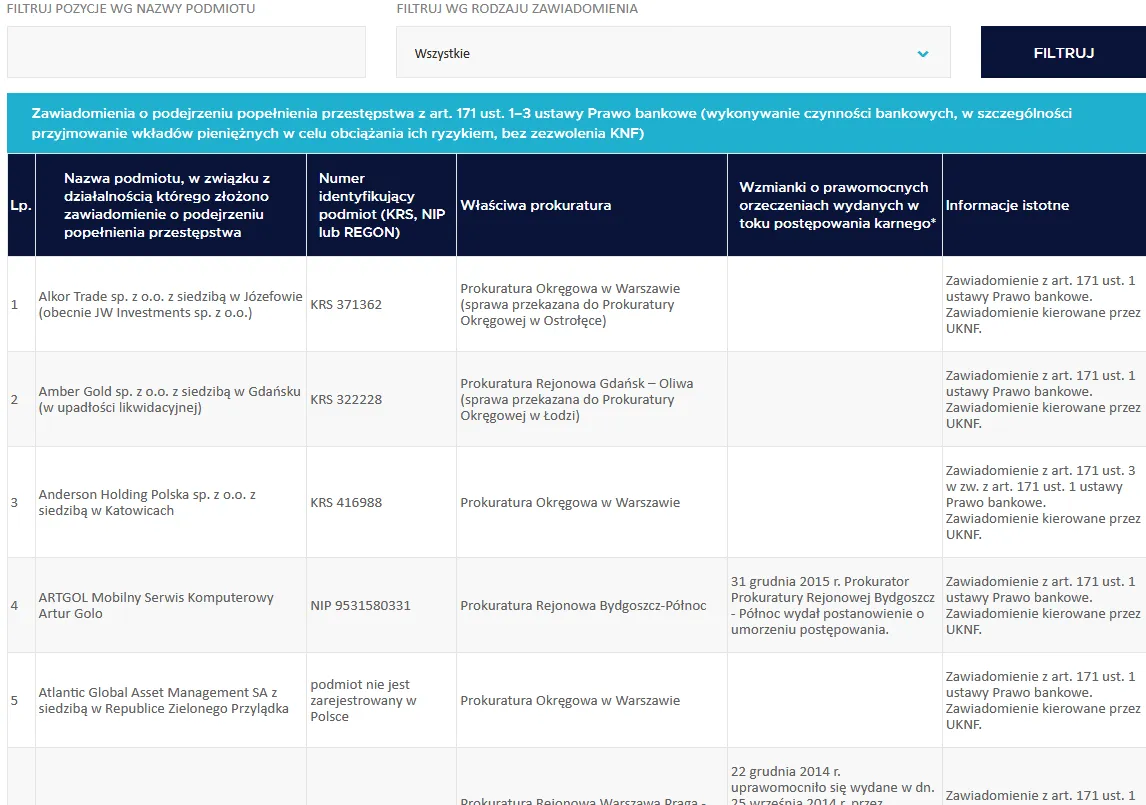Select the 'Amber Gold sp. z o.o.' entity name
Image resolution: width=1146 pixels, height=805 pixels.
click(170, 399)
